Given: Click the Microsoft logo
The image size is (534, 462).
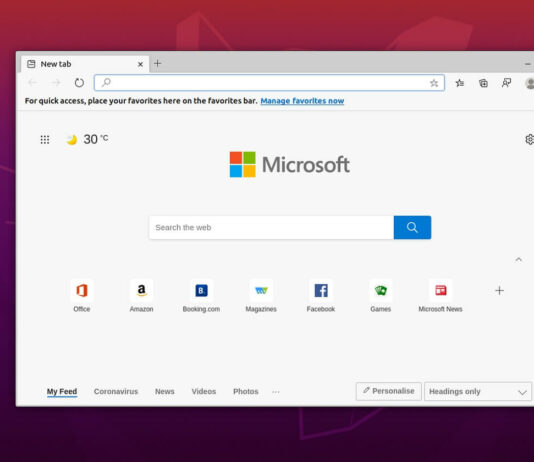Looking at the screenshot, I should [289, 164].
